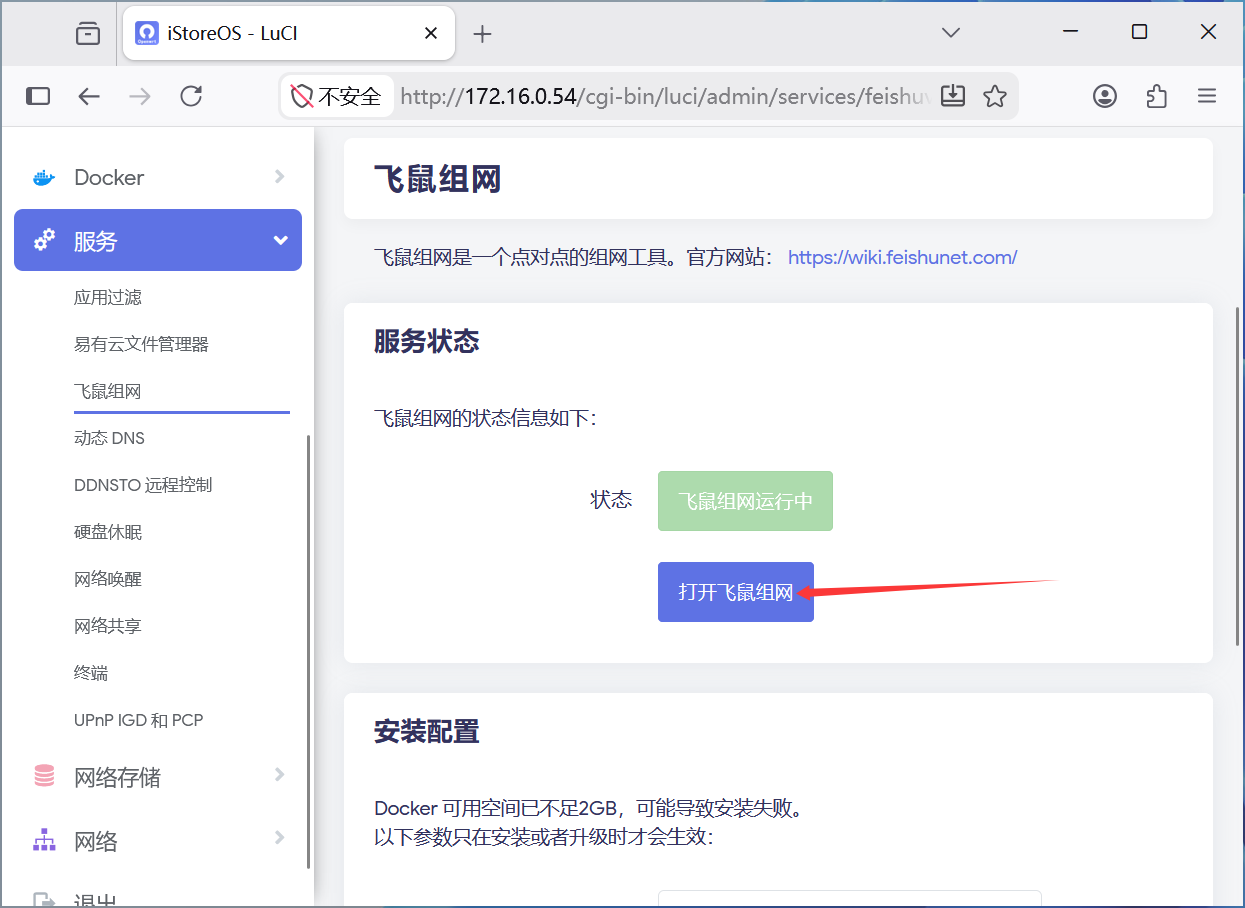
Task: Select 飞鼠组网 in the sidebar
Action: click(108, 391)
